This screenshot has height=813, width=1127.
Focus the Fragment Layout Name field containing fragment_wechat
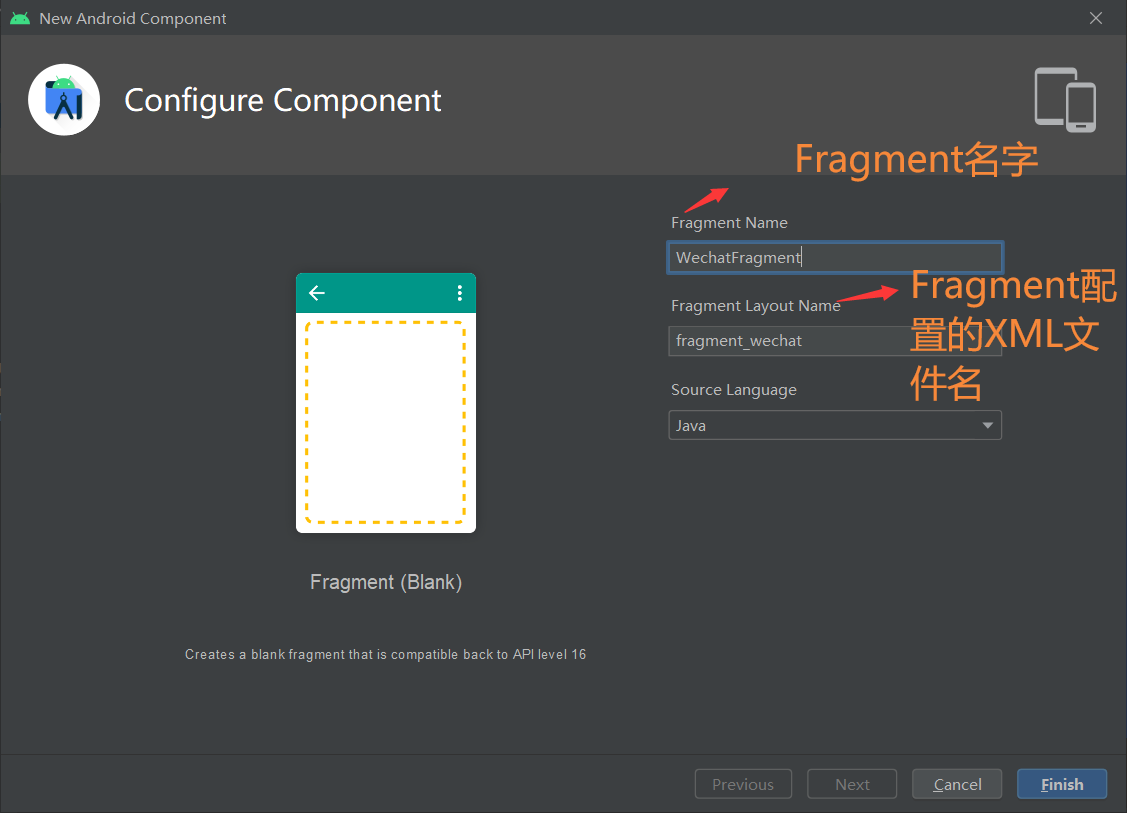[x=835, y=341]
